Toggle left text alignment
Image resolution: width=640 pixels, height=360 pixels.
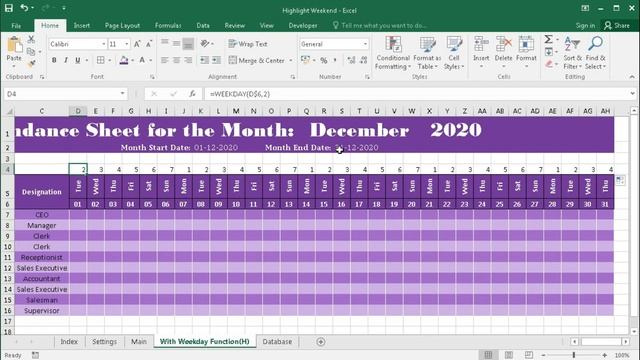click(164, 60)
